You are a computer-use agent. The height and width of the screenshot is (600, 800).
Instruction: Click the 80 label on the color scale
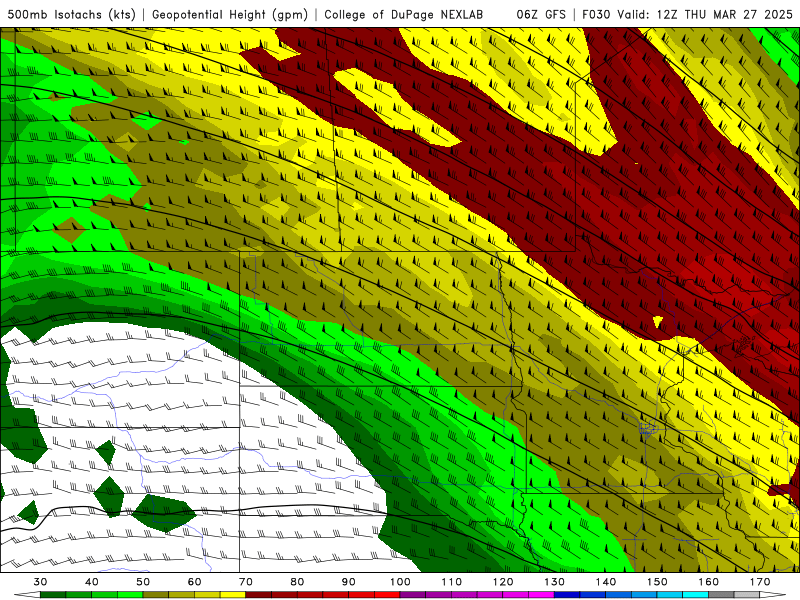click(x=297, y=582)
